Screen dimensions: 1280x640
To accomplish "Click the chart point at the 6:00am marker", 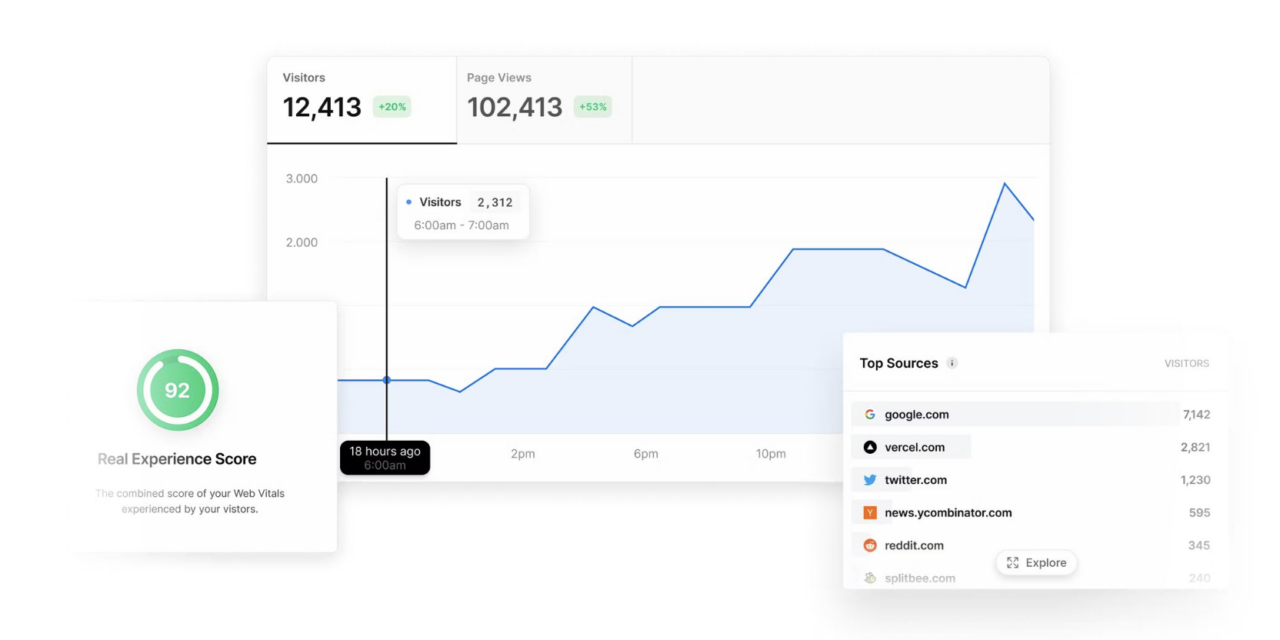I will tap(386, 379).
